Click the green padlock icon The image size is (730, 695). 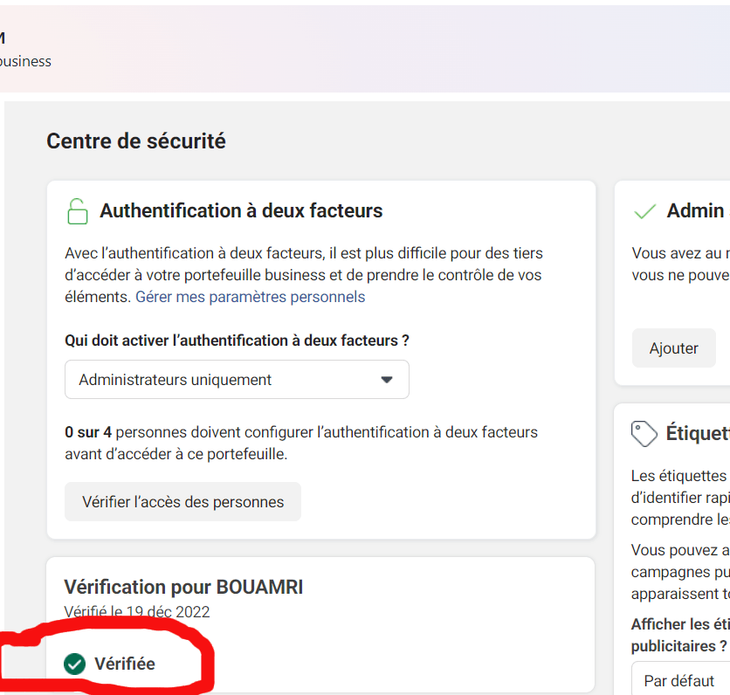77,211
